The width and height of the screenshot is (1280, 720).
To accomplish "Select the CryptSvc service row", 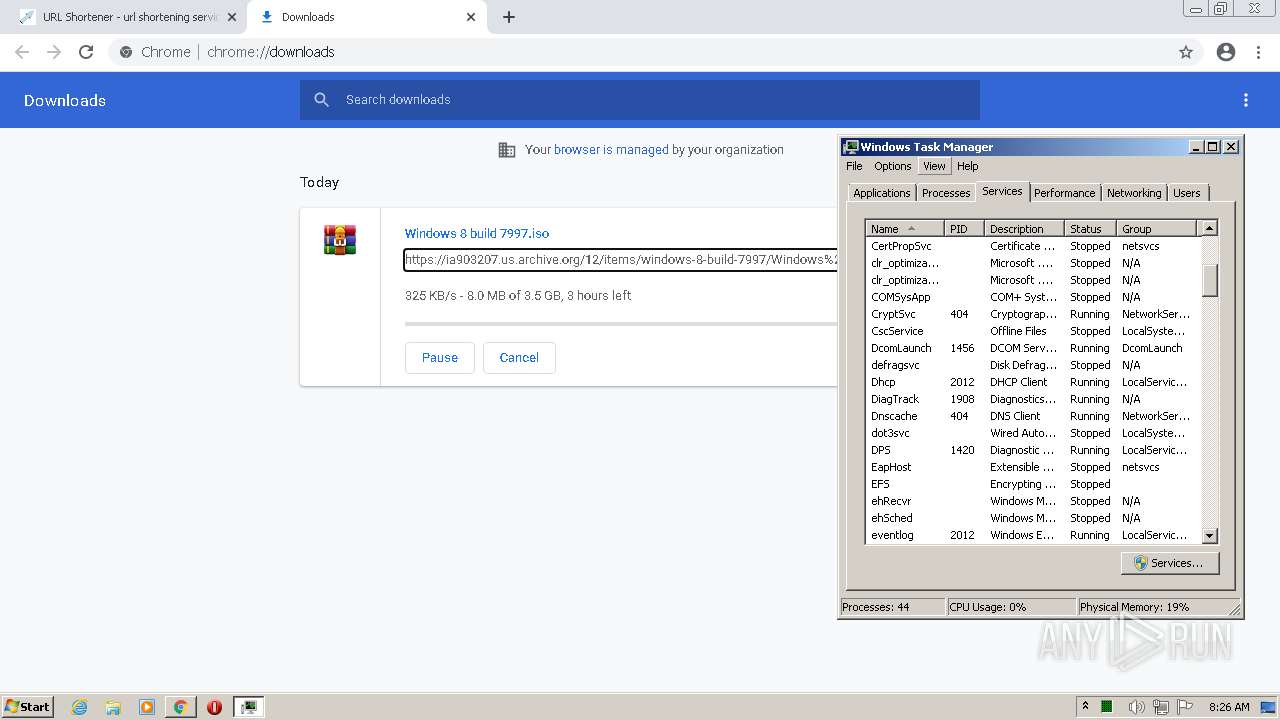I will pyautogui.click(x=1033, y=314).
